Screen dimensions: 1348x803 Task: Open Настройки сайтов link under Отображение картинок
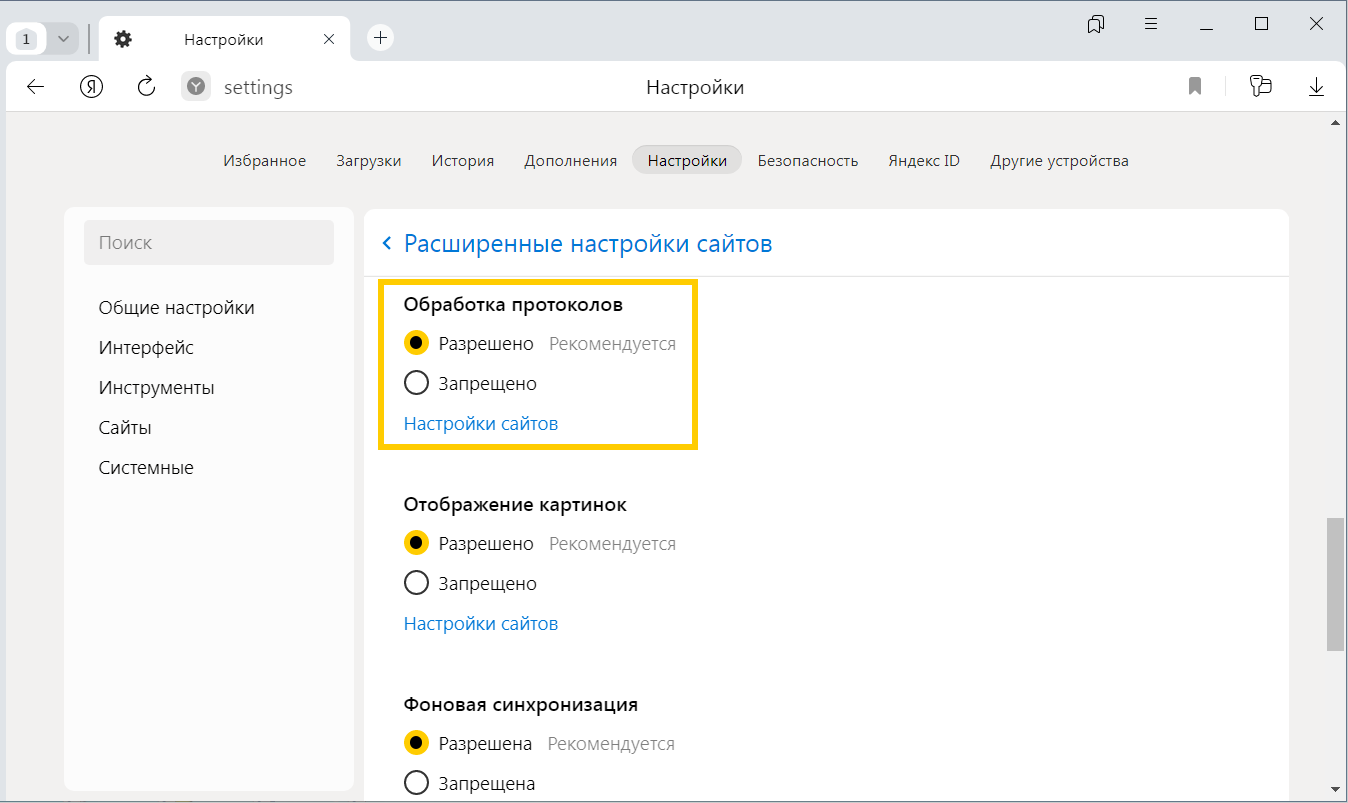click(480, 623)
